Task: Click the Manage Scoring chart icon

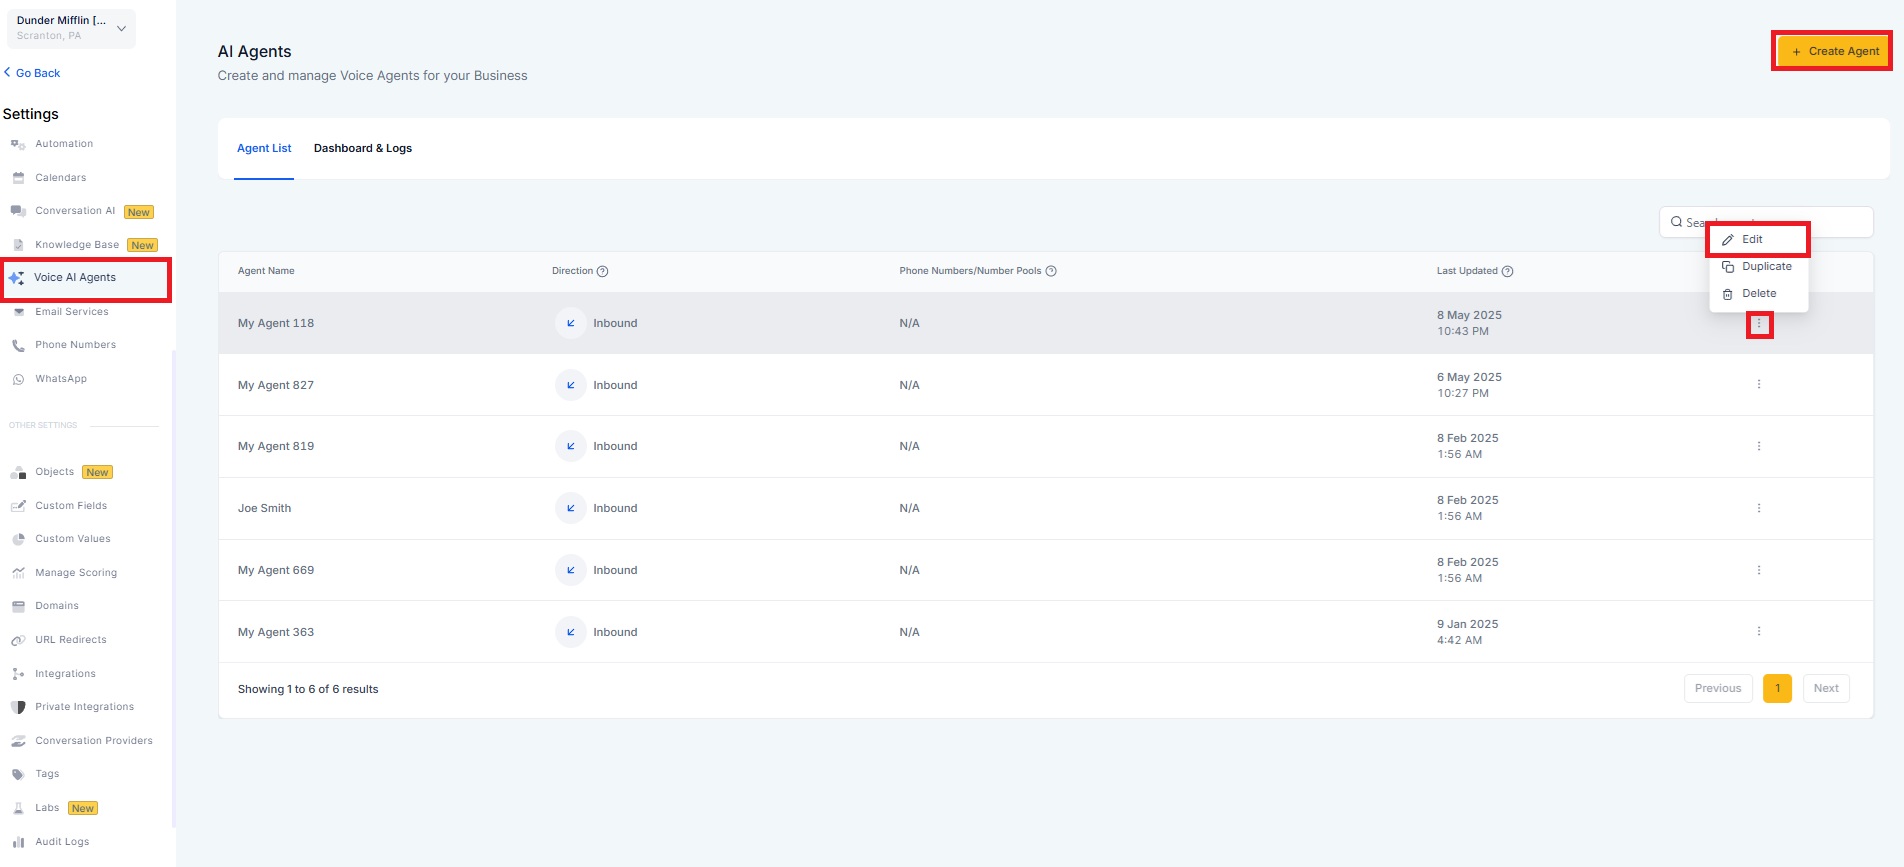Action: 18,573
